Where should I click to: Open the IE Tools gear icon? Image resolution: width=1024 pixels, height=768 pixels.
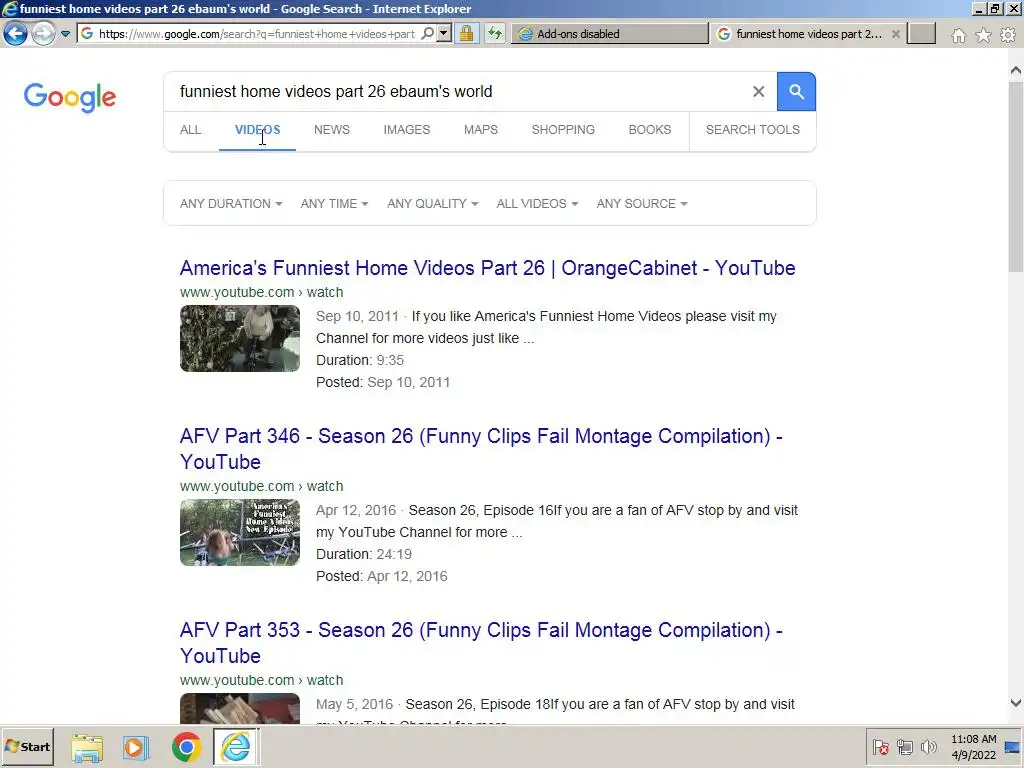click(1008, 35)
